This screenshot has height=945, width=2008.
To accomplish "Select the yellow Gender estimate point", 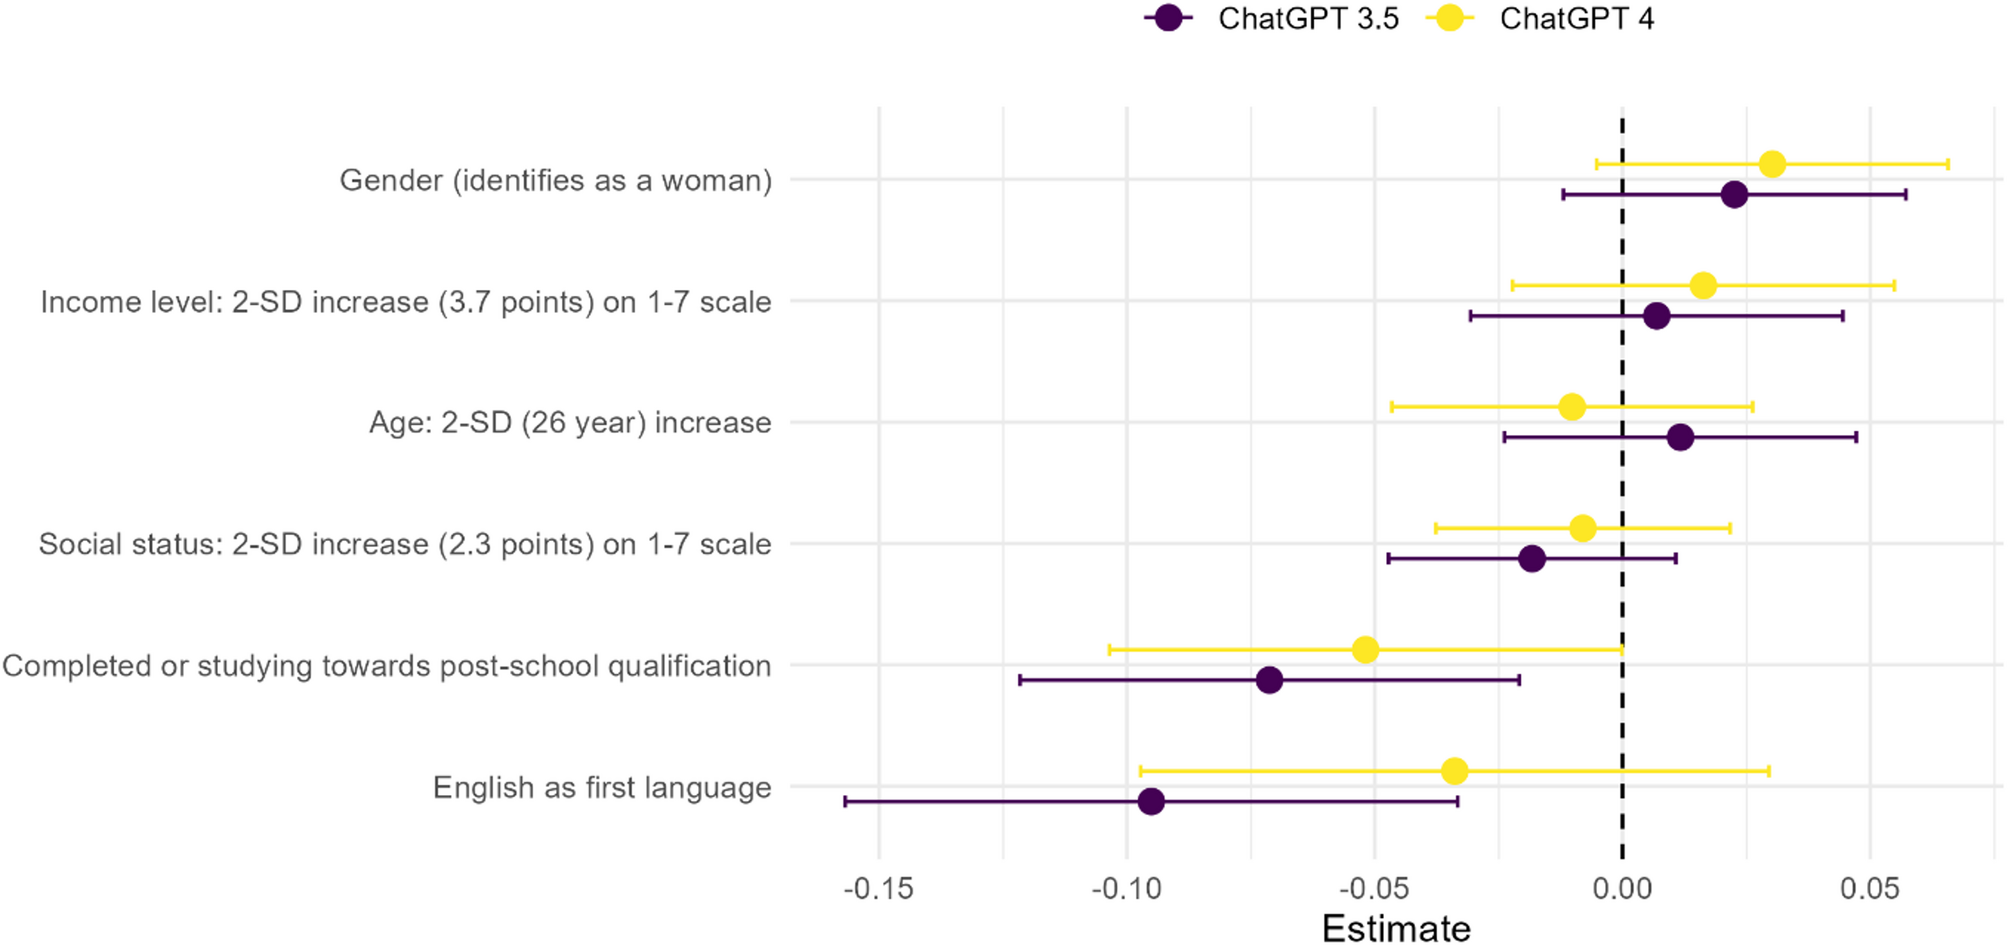I will [1772, 164].
